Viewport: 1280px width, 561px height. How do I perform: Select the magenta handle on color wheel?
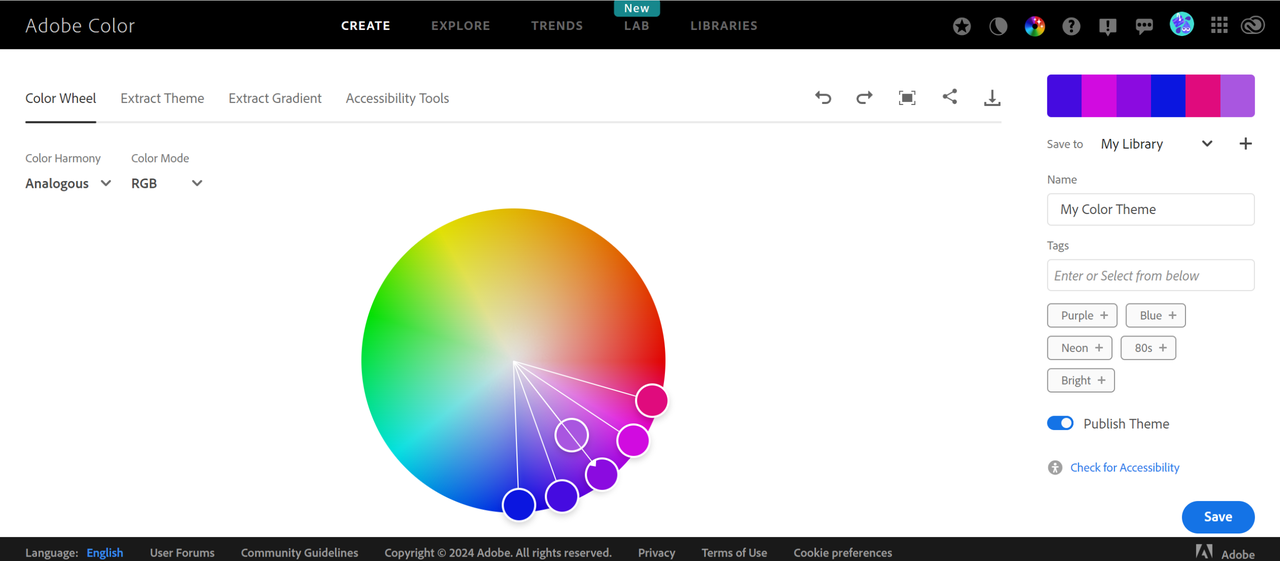(x=633, y=440)
